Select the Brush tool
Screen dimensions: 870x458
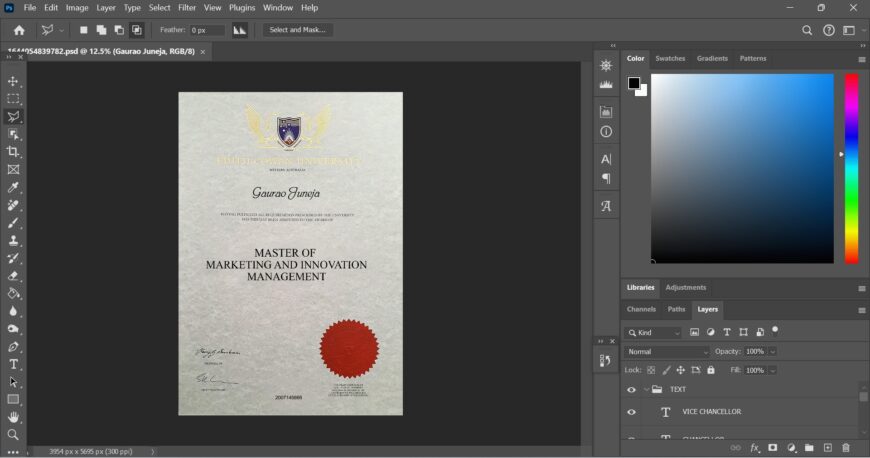tap(13, 223)
